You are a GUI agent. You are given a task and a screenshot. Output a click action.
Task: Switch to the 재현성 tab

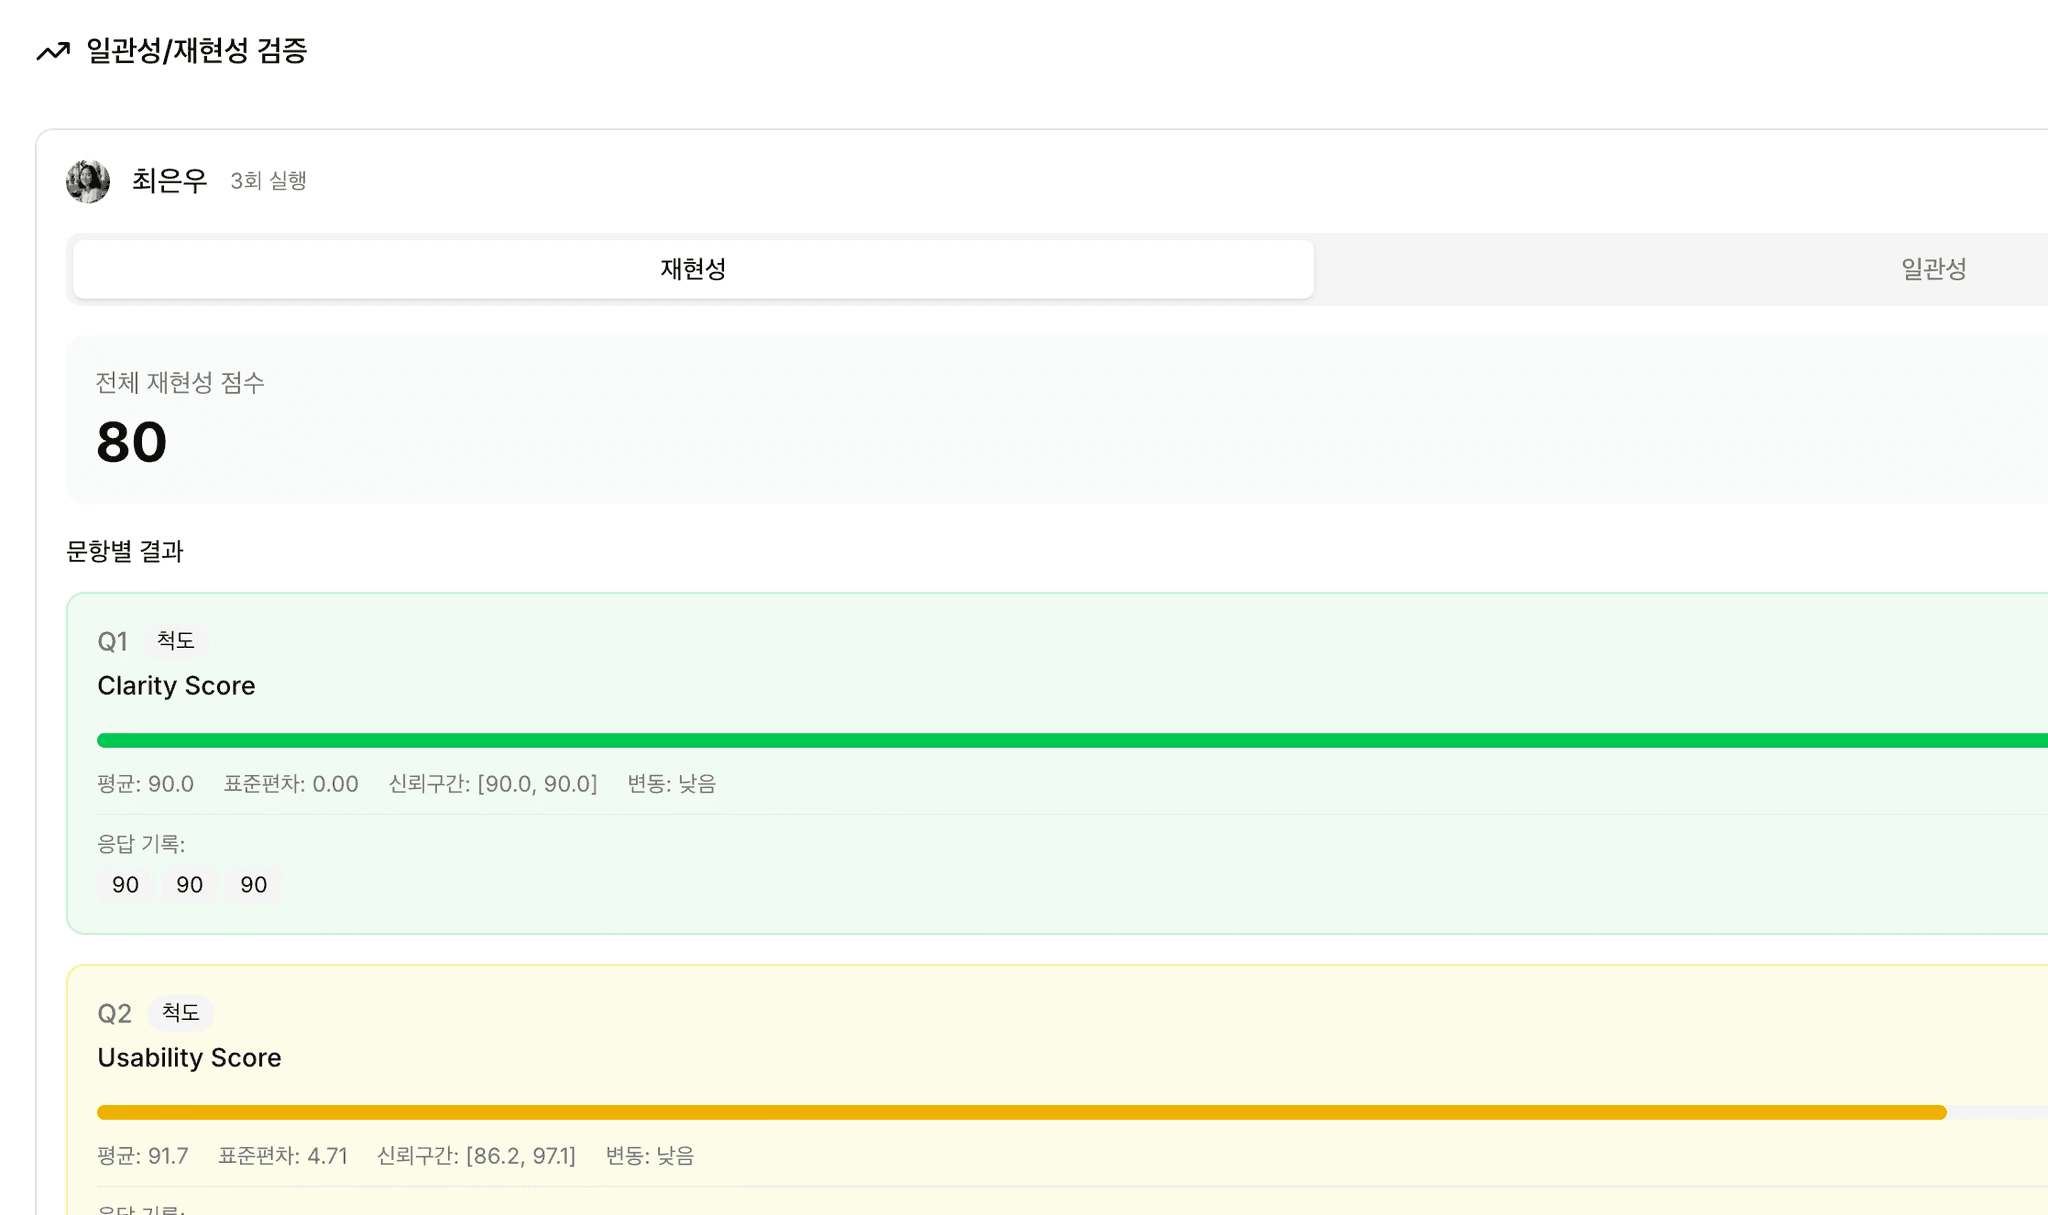click(693, 269)
